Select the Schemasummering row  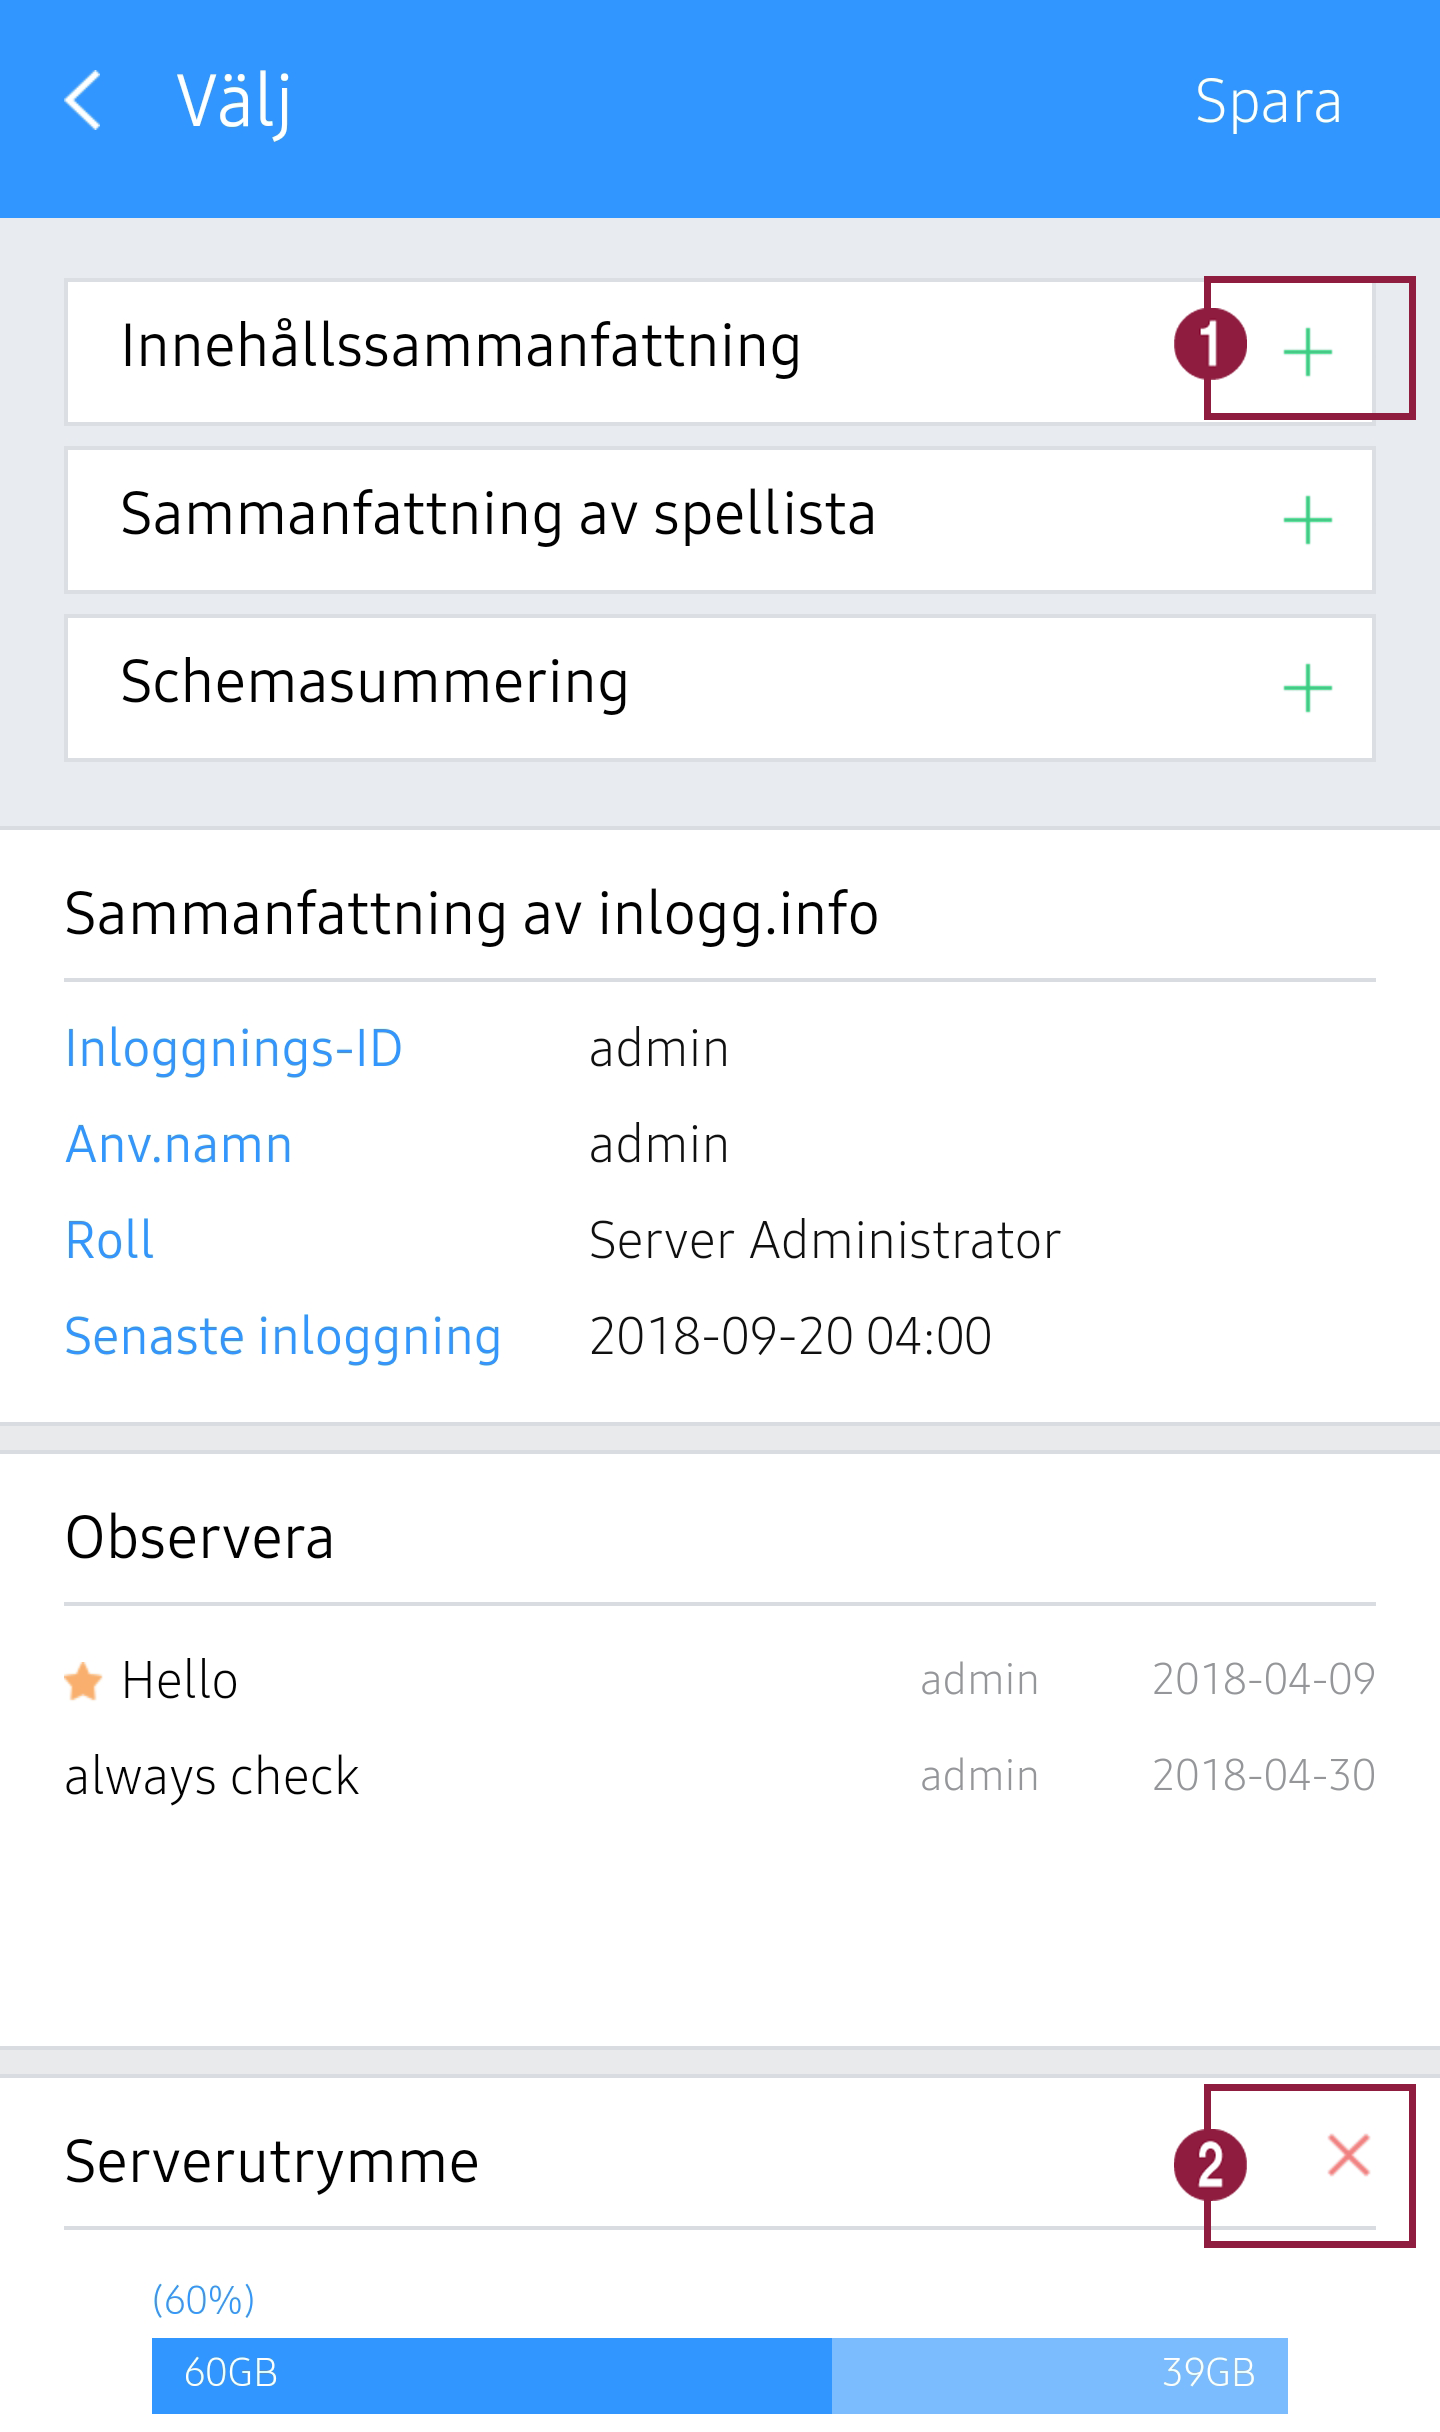click(x=375, y=684)
